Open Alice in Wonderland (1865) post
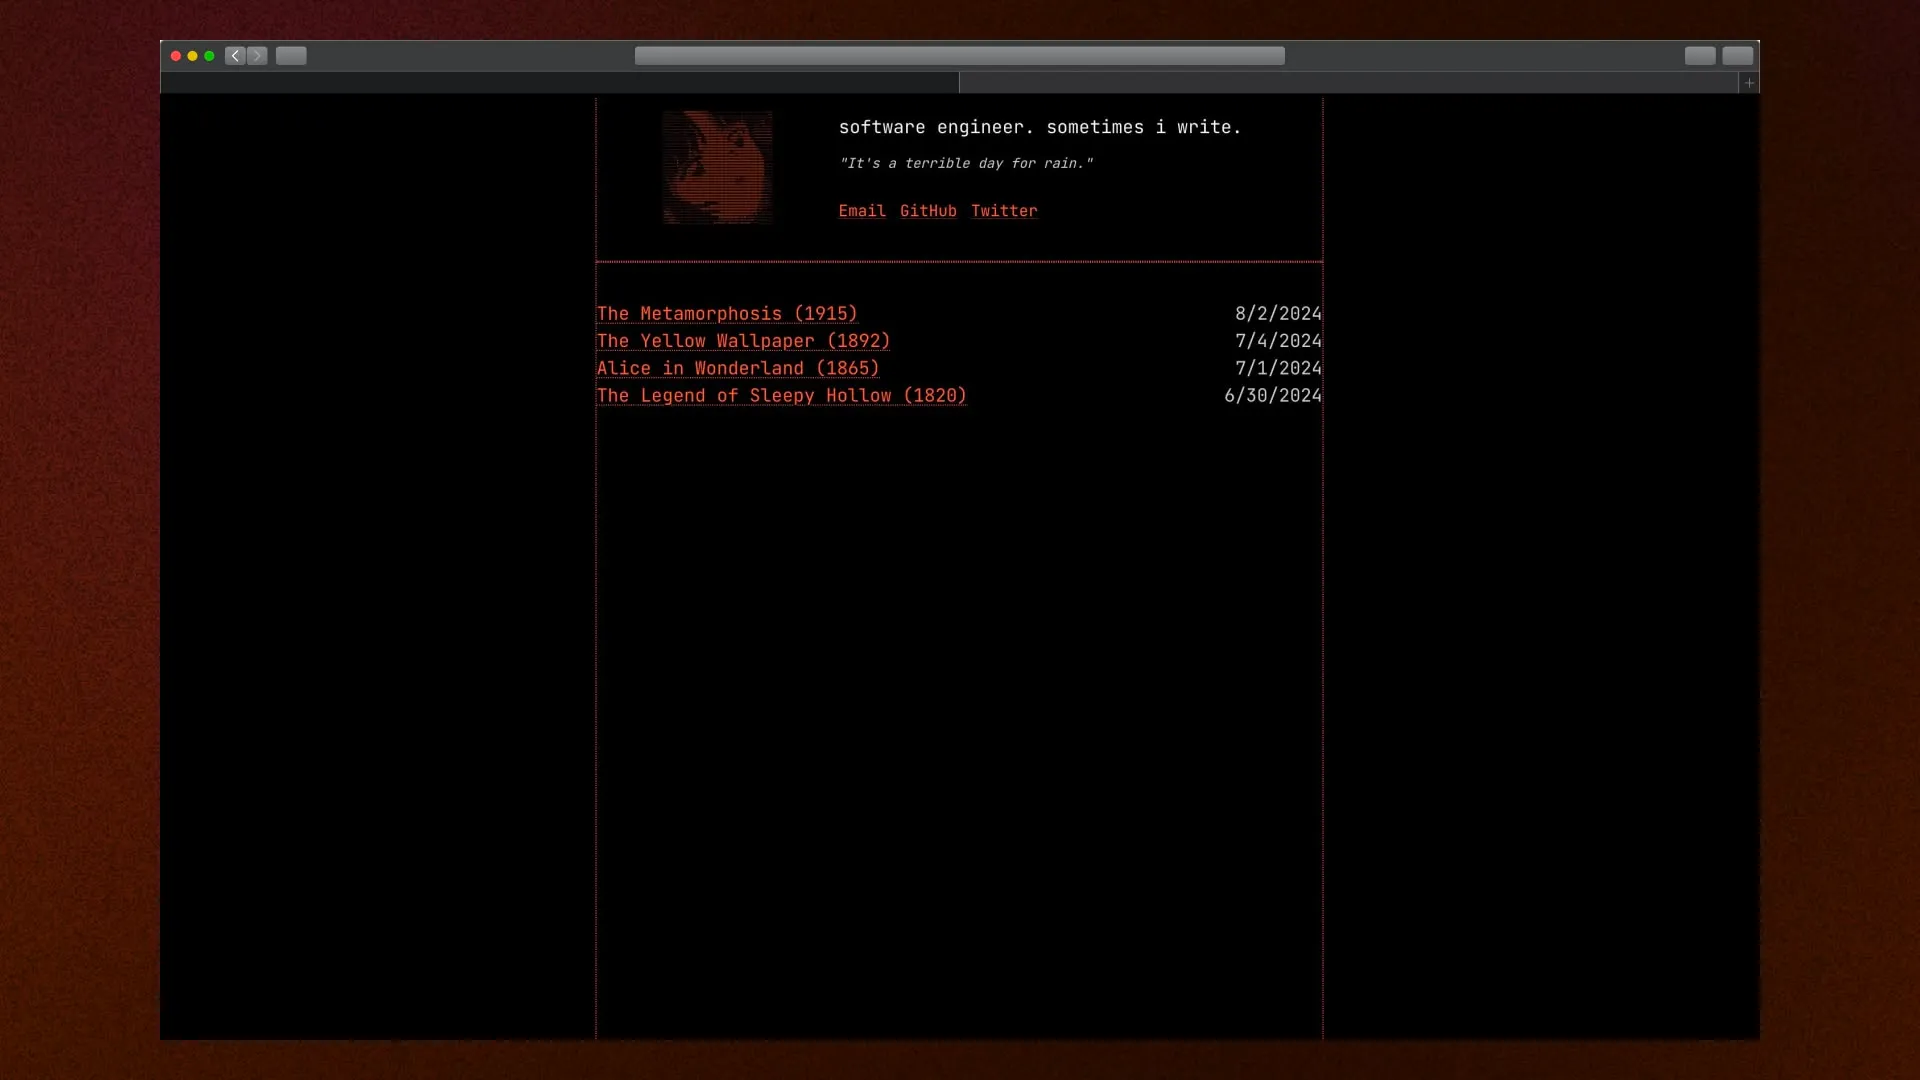This screenshot has height=1080, width=1920. (x=737, y=368)
